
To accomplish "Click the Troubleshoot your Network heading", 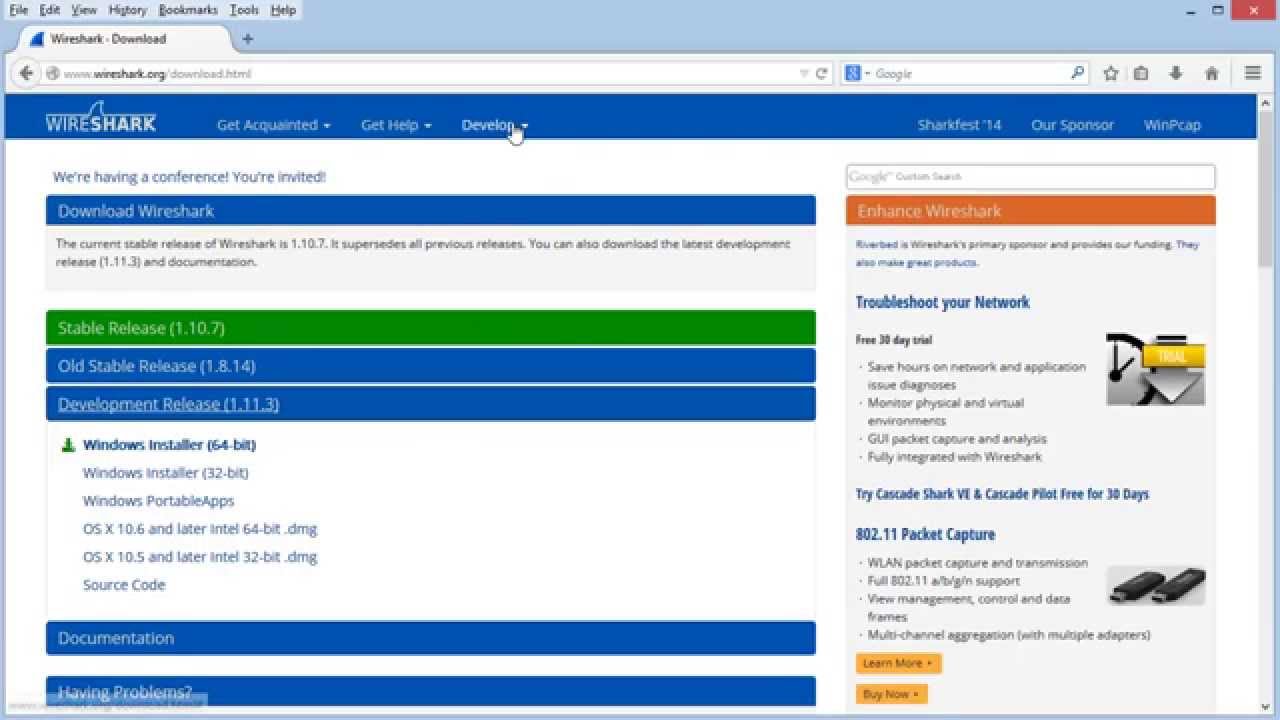I will (x=942, y=302).
